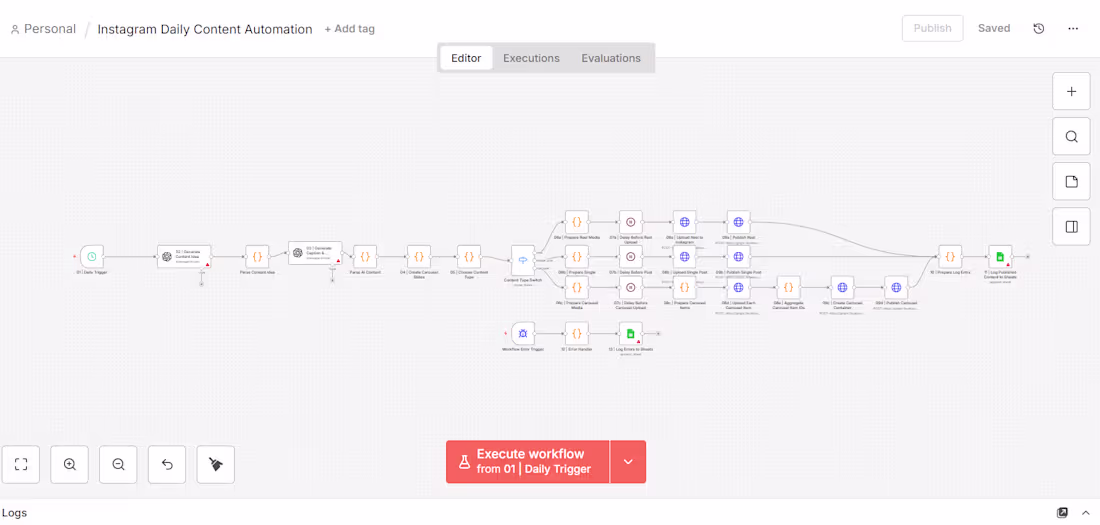1100x525 pixels.
Task: Fit workflow to view
Action: [21, 464]
